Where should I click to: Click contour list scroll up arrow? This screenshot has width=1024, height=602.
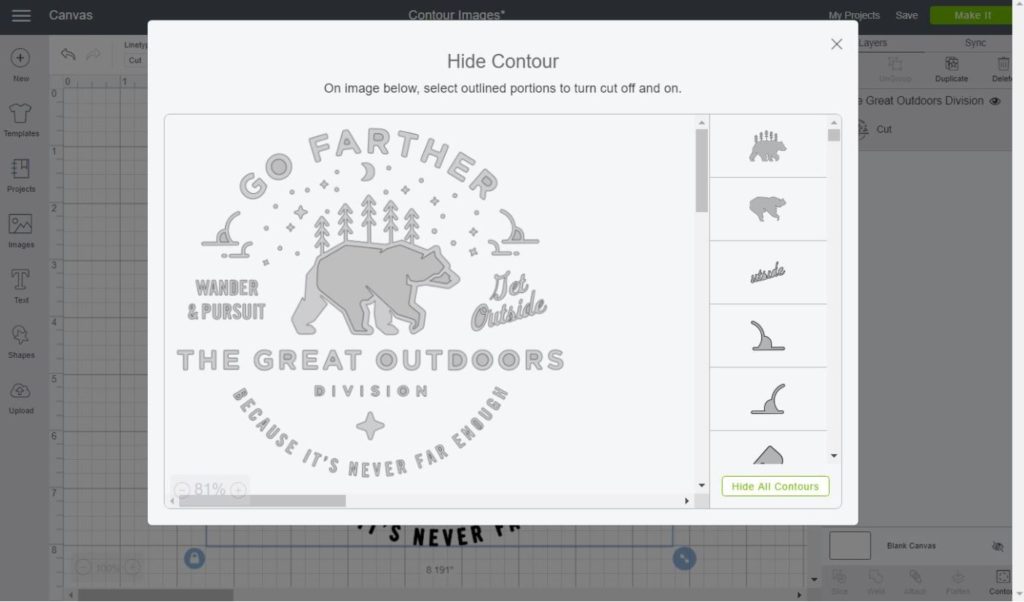tap(834, 122)
